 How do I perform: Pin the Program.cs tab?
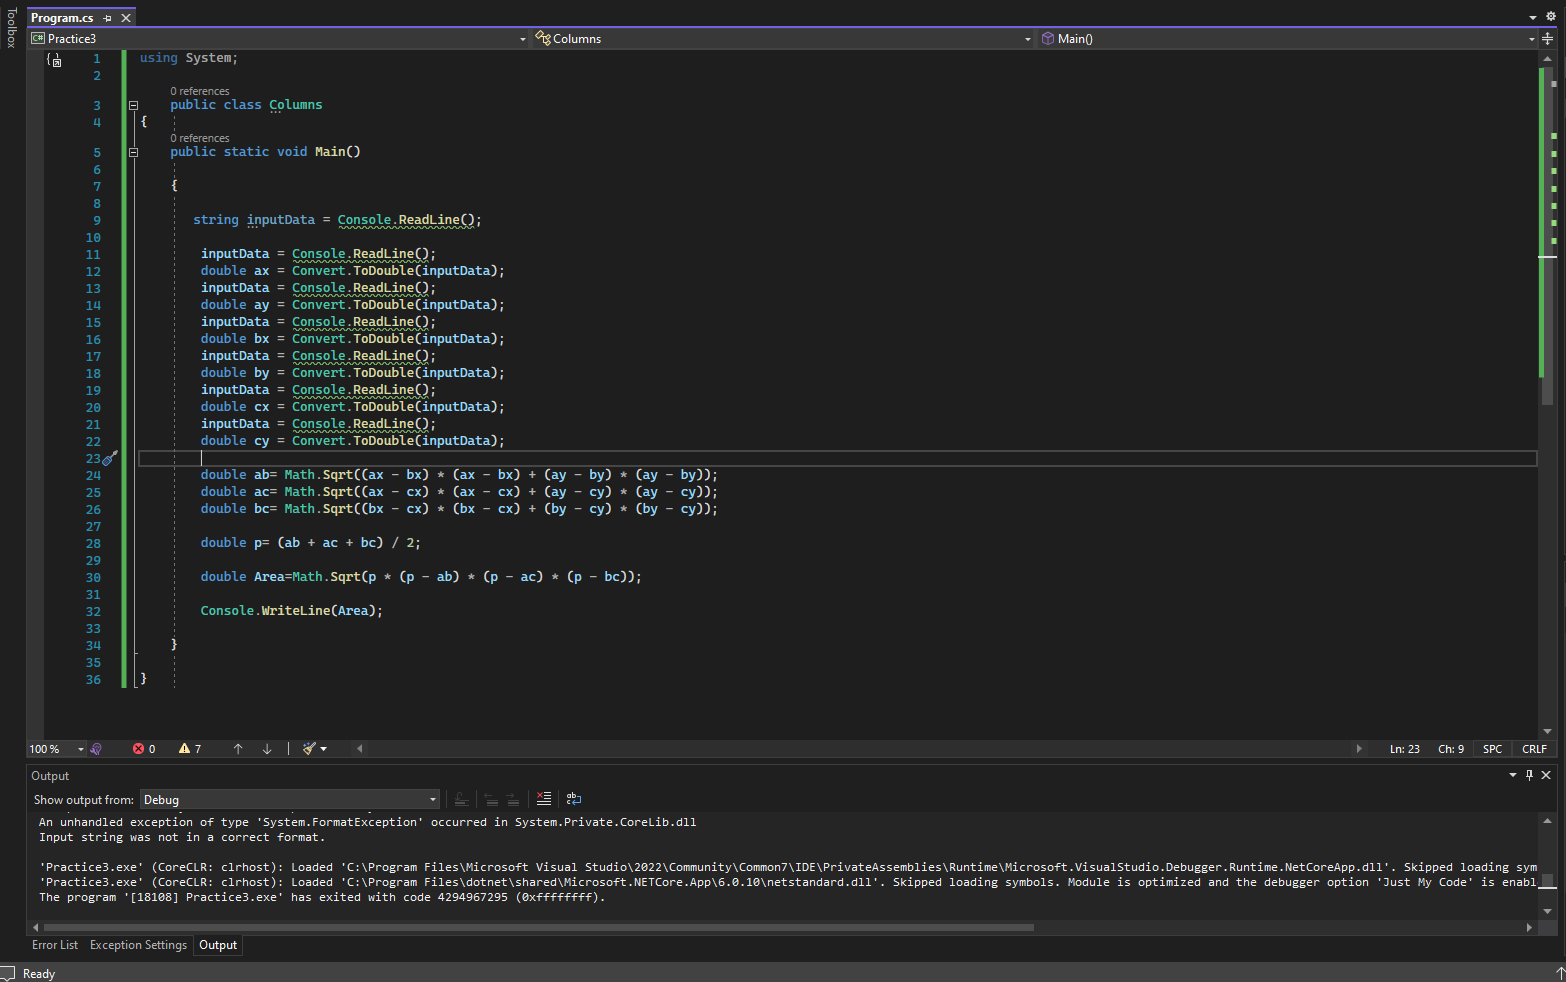(108, 18)
